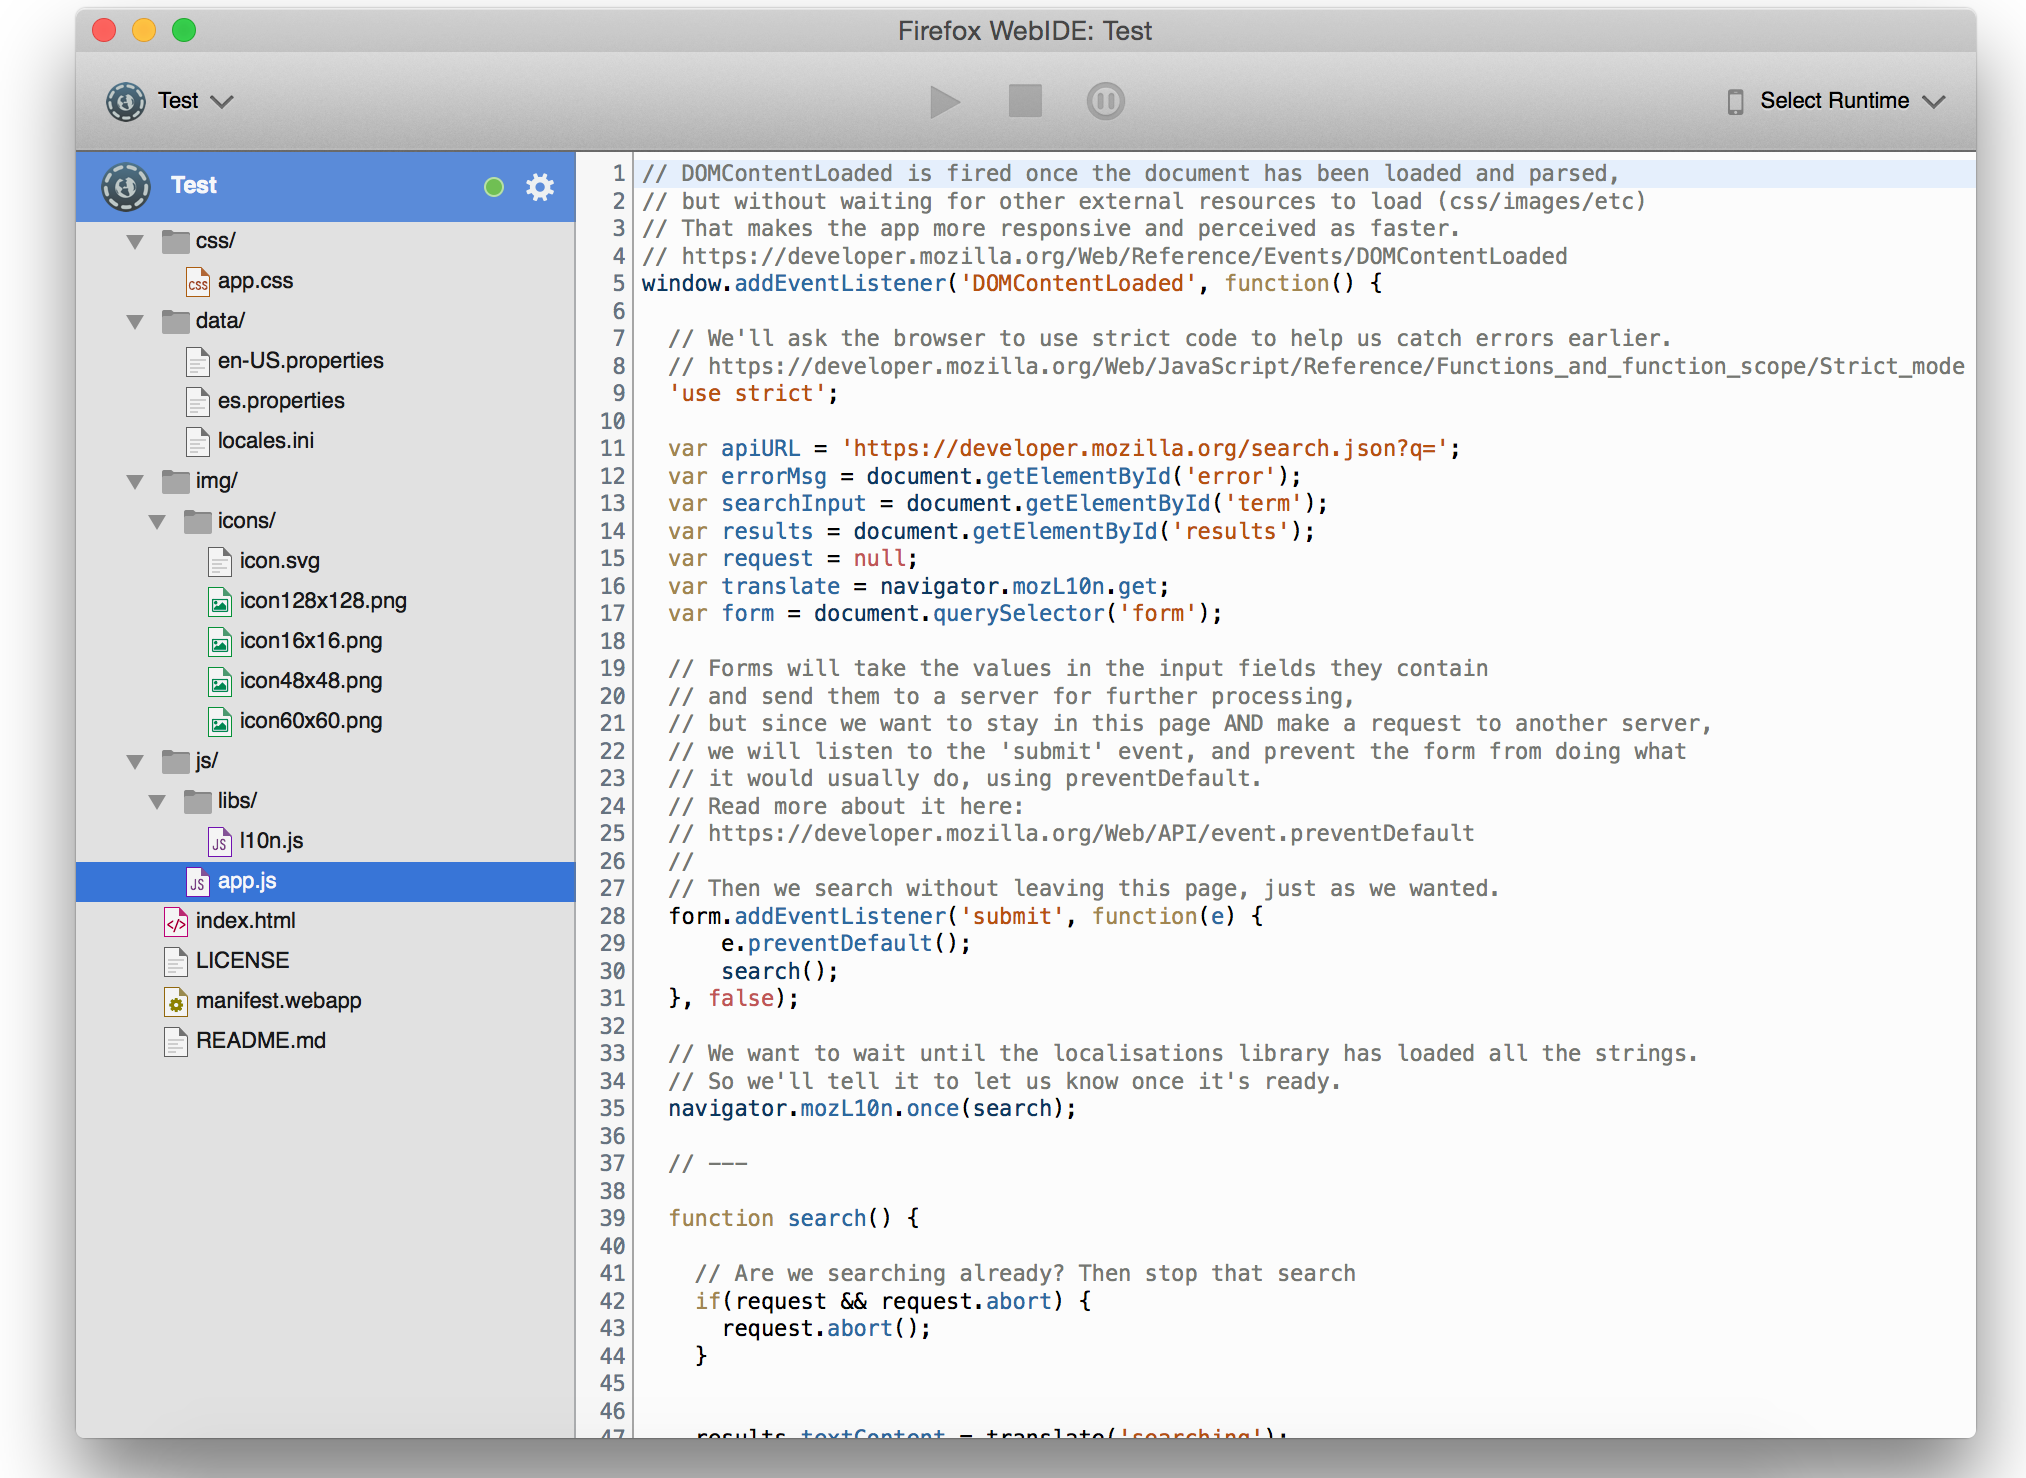The image size is (2026, 1478).
Task: Click the app.css file icon
Action: (x=198, y=282)
